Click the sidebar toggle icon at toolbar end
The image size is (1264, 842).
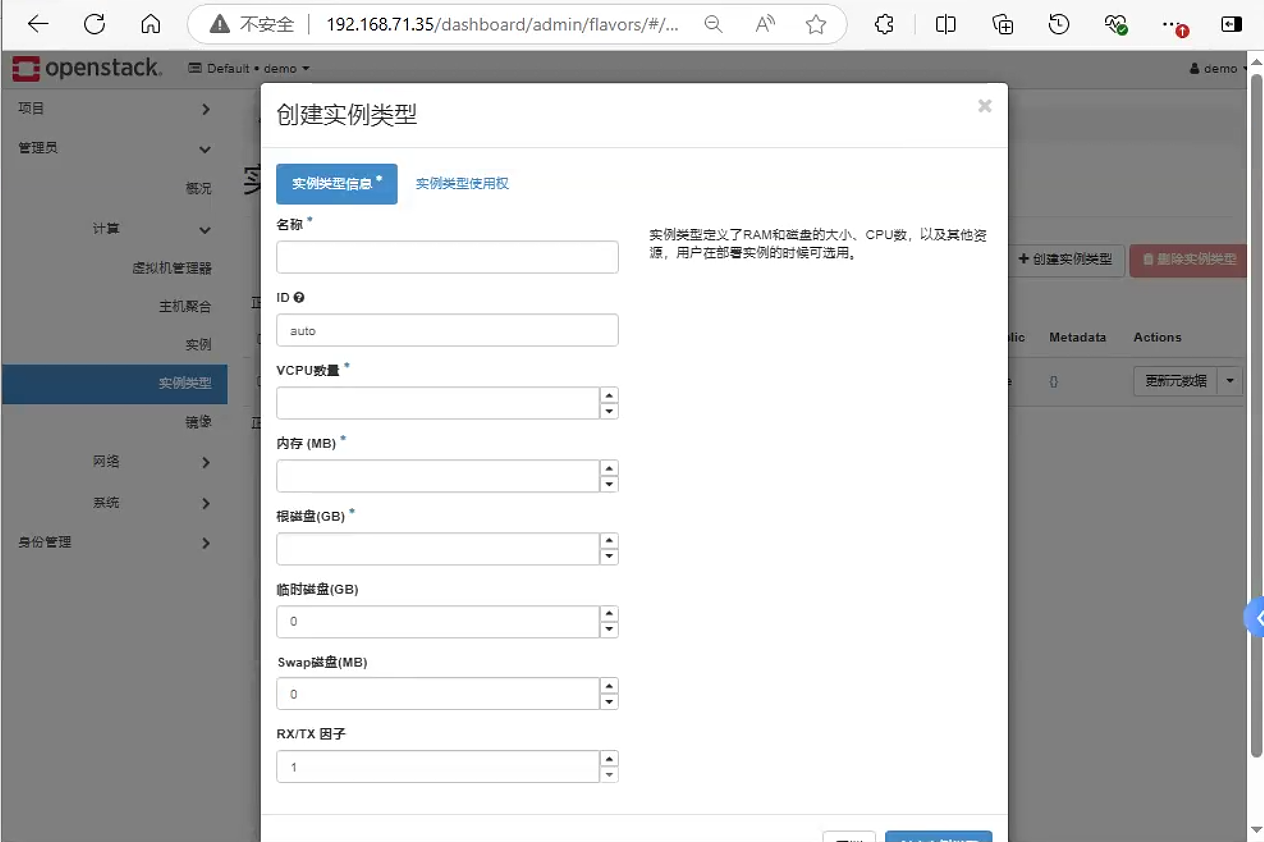(x=1231, y=25)
